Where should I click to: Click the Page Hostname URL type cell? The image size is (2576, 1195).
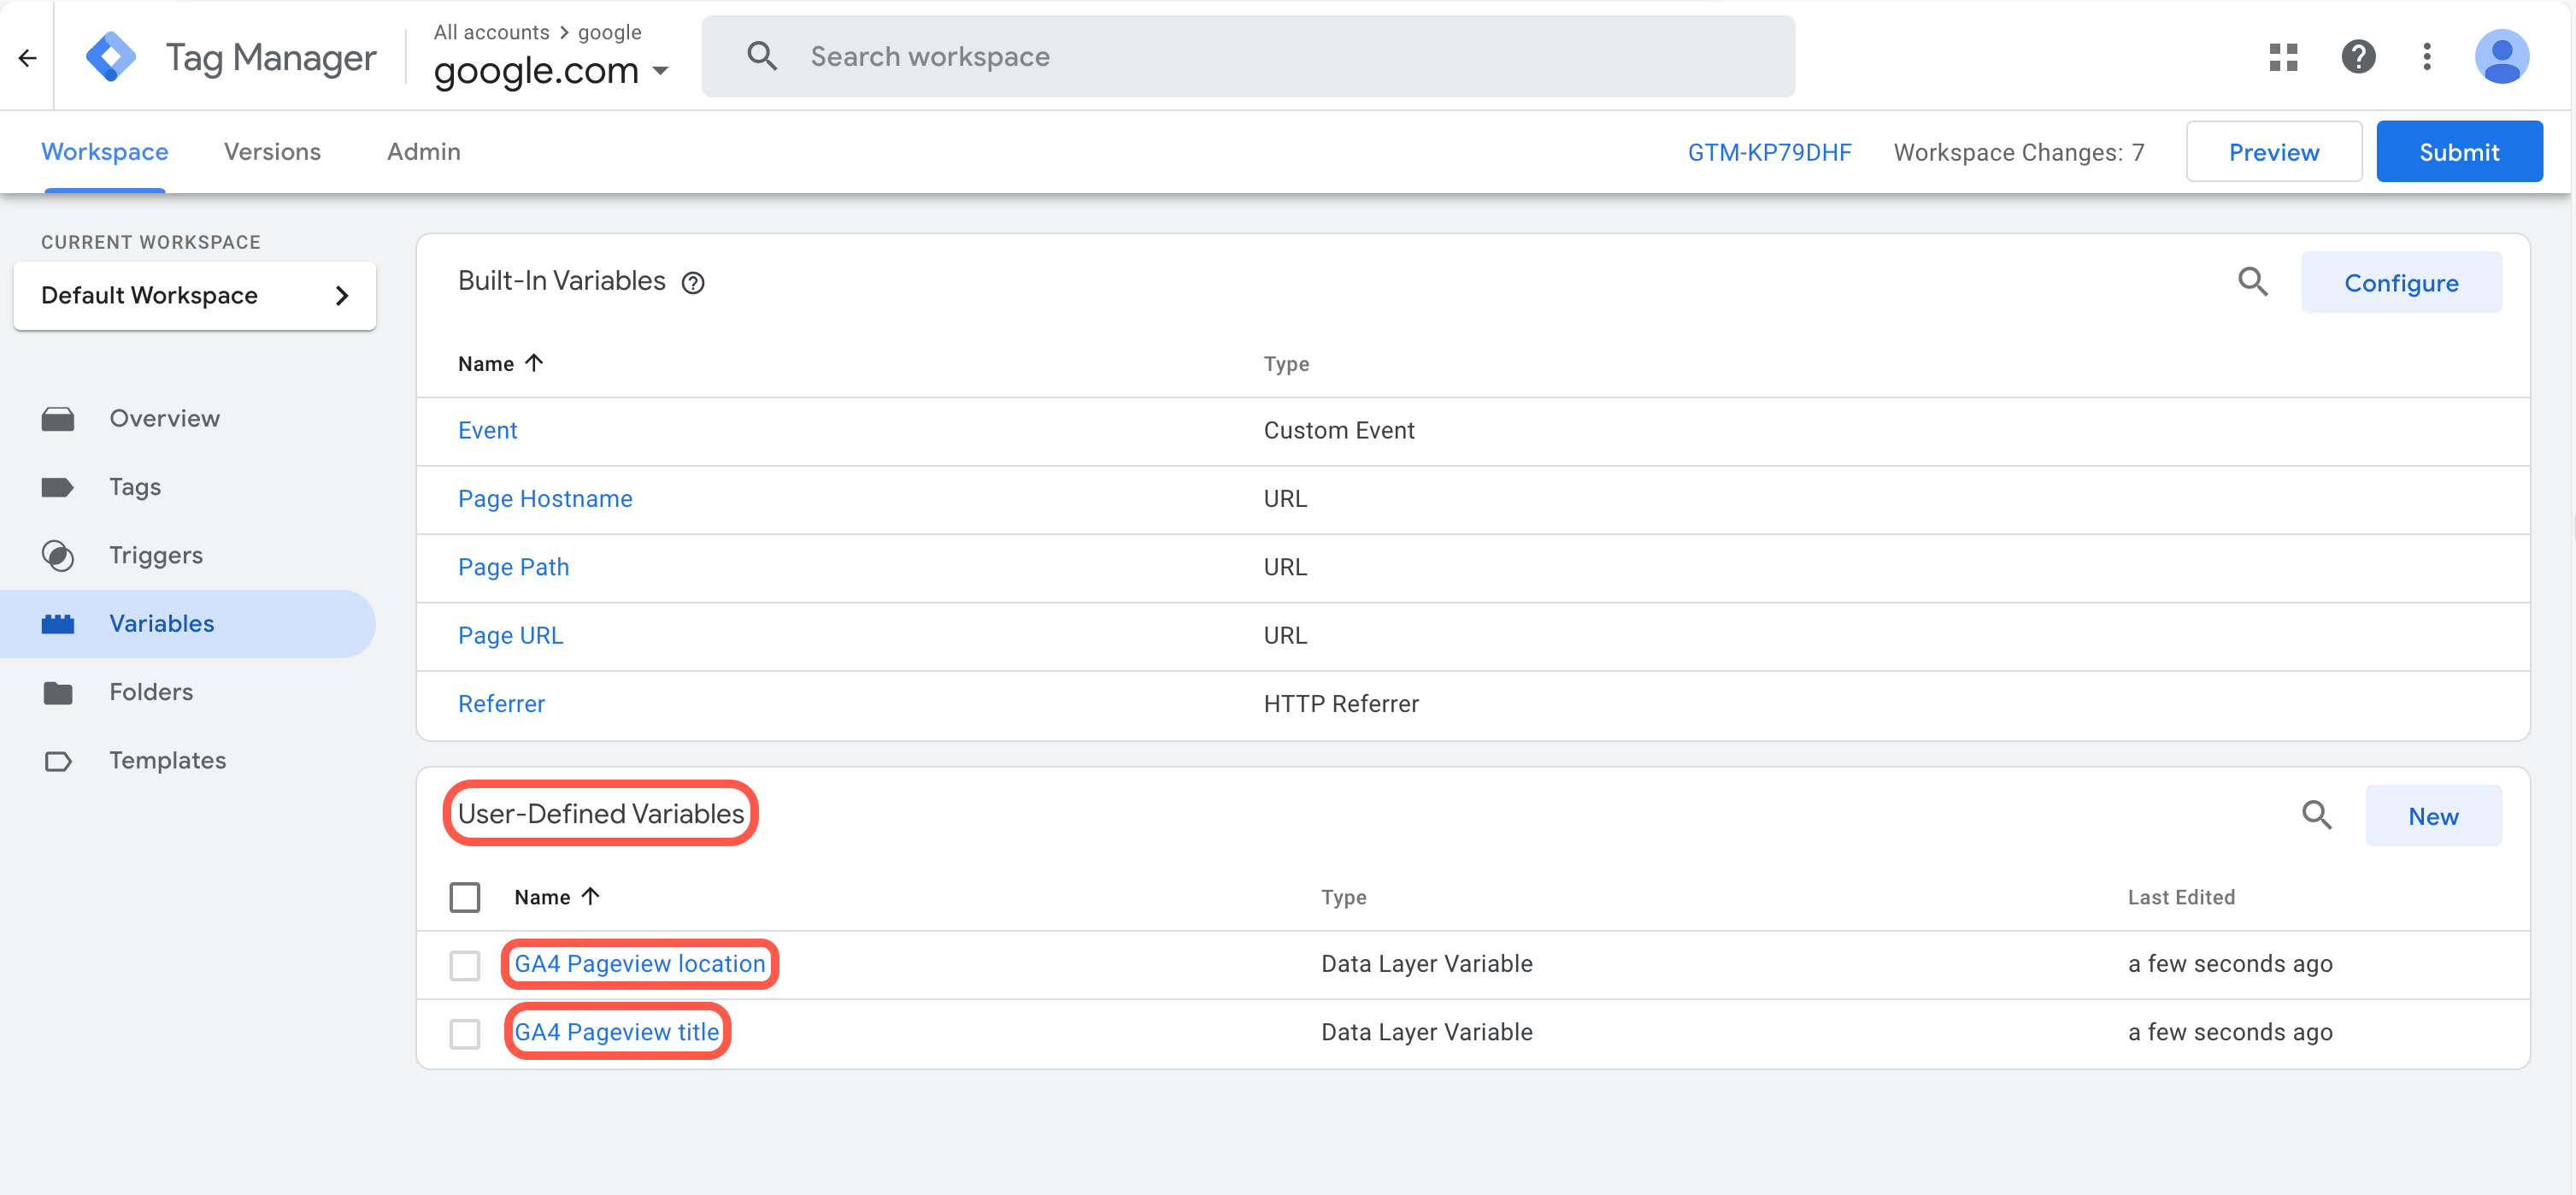1285,499
